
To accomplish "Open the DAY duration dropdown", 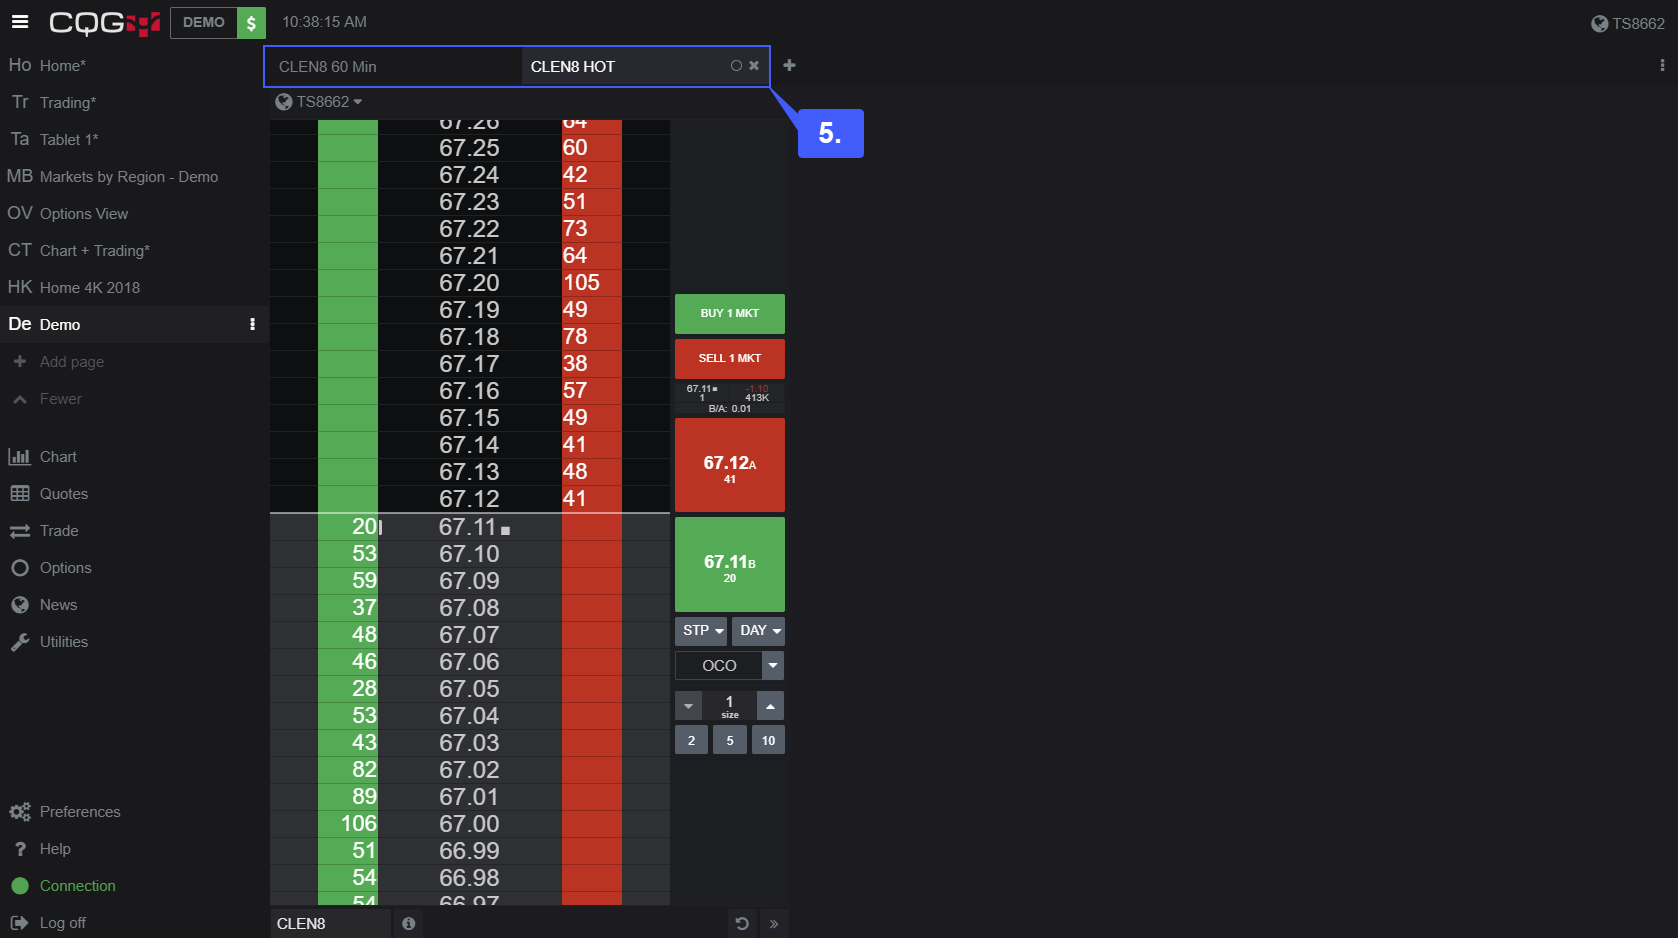I will pyautogui.click(x=757, y=630).
